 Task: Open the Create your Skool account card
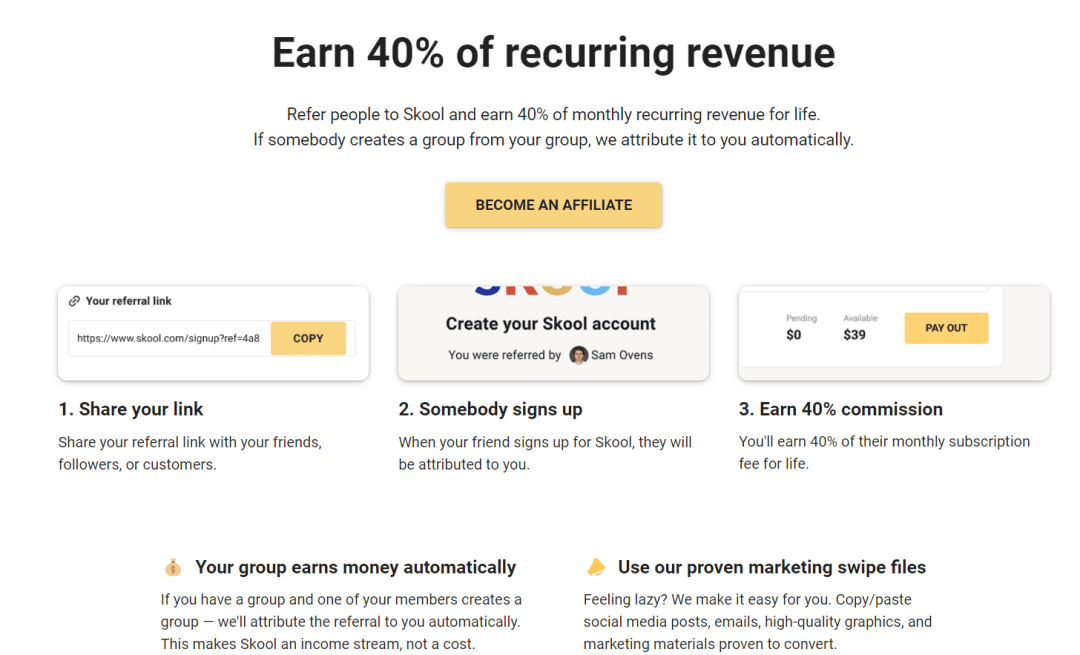click(x=553, y=333)
